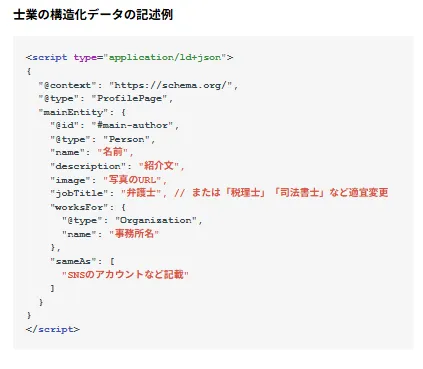Click the heading 士業の構造化データの記述例

93,15
